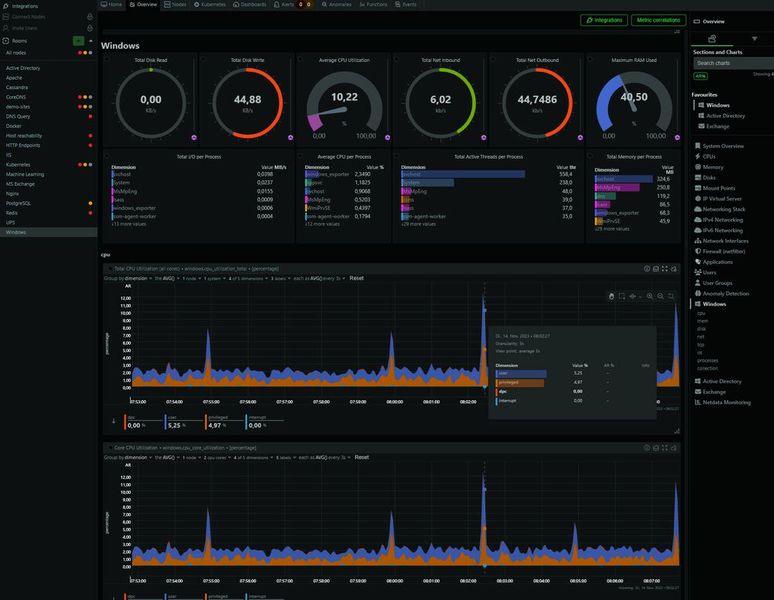Click the Search charts input field

point(733,63)
